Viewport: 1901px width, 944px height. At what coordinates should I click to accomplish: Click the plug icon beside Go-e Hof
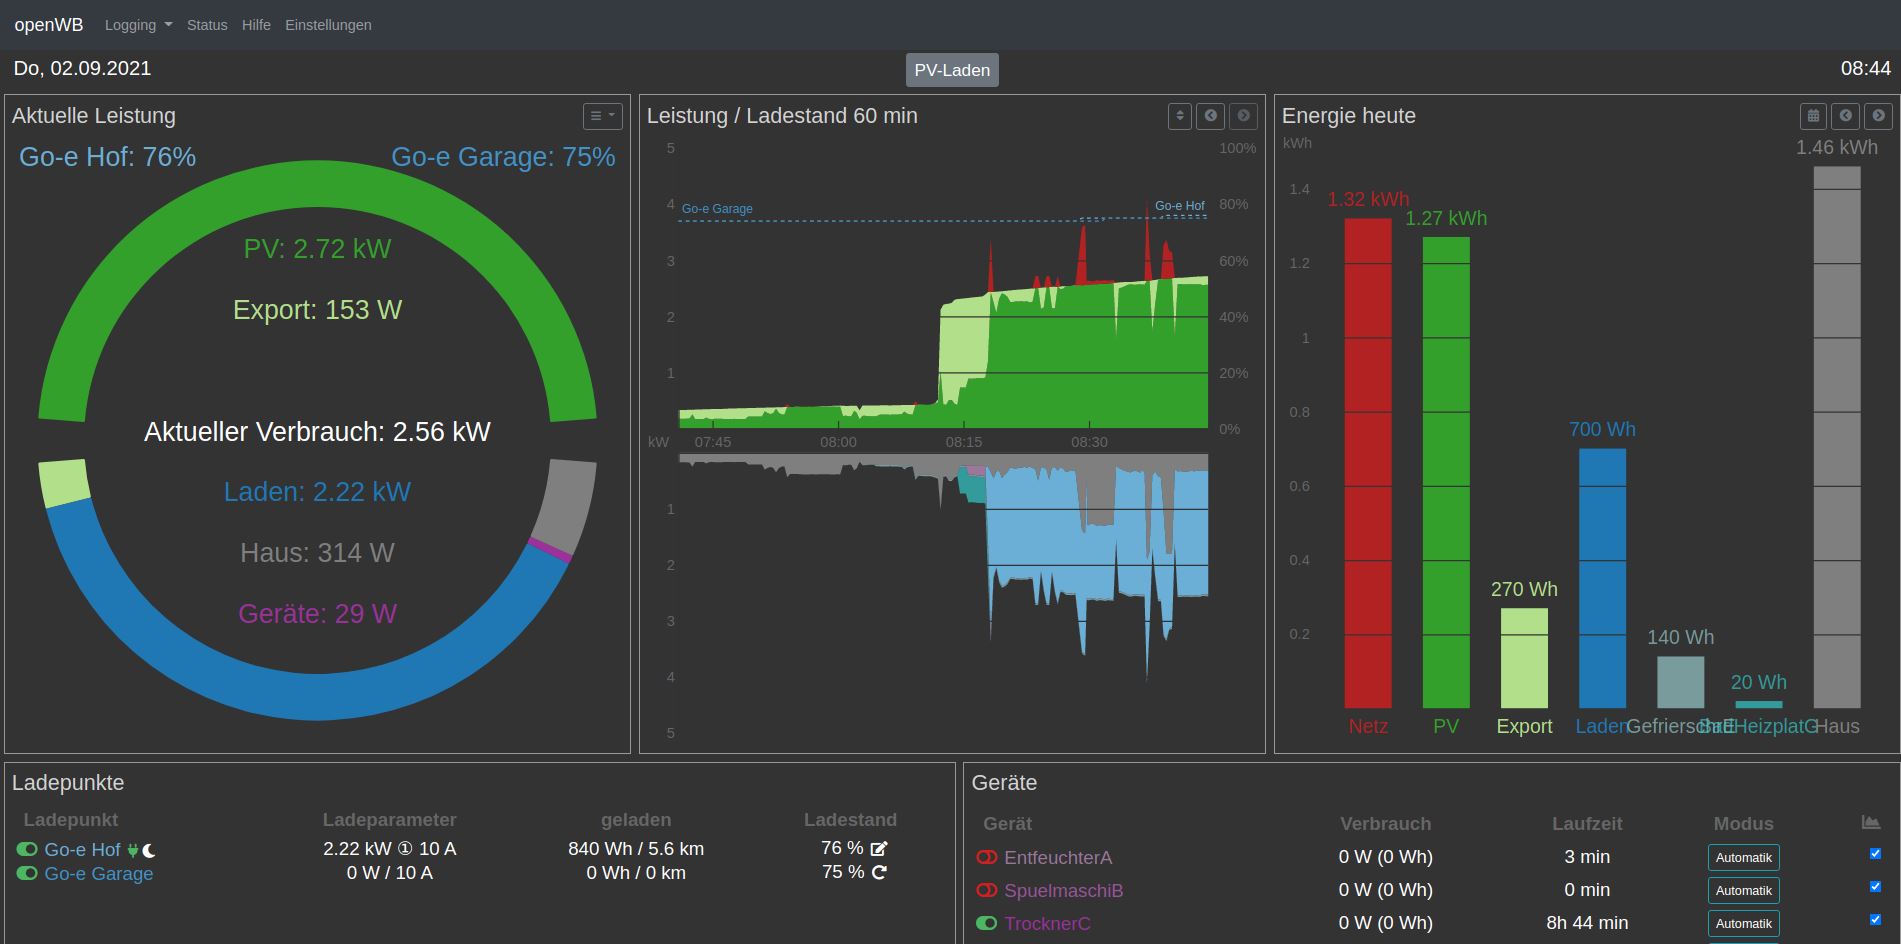(x=133, y=851)
